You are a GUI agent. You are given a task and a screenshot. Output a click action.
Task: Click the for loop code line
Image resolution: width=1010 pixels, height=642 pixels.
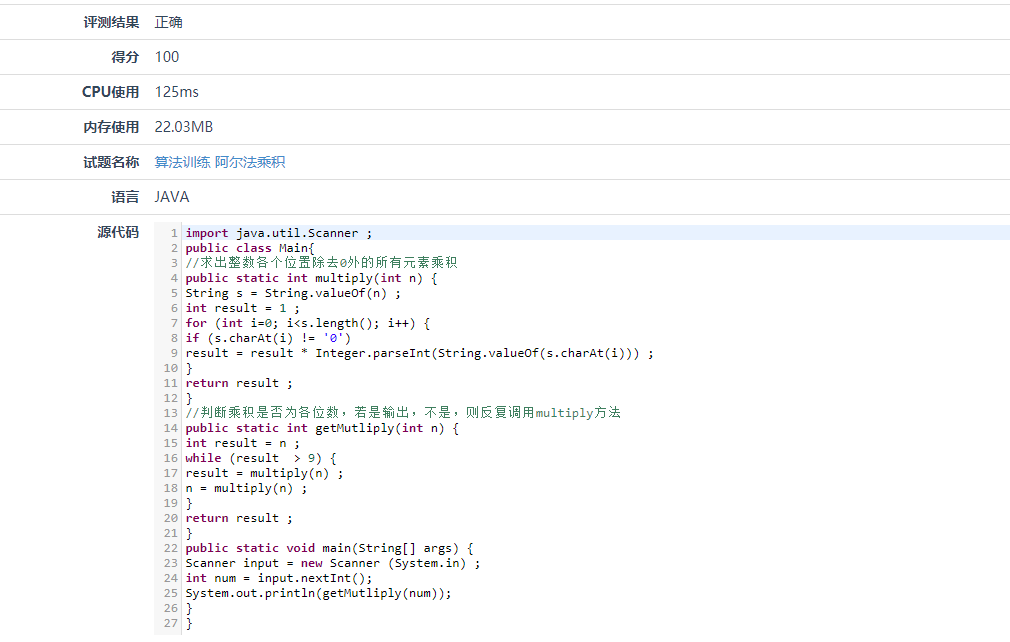point(308,323)
